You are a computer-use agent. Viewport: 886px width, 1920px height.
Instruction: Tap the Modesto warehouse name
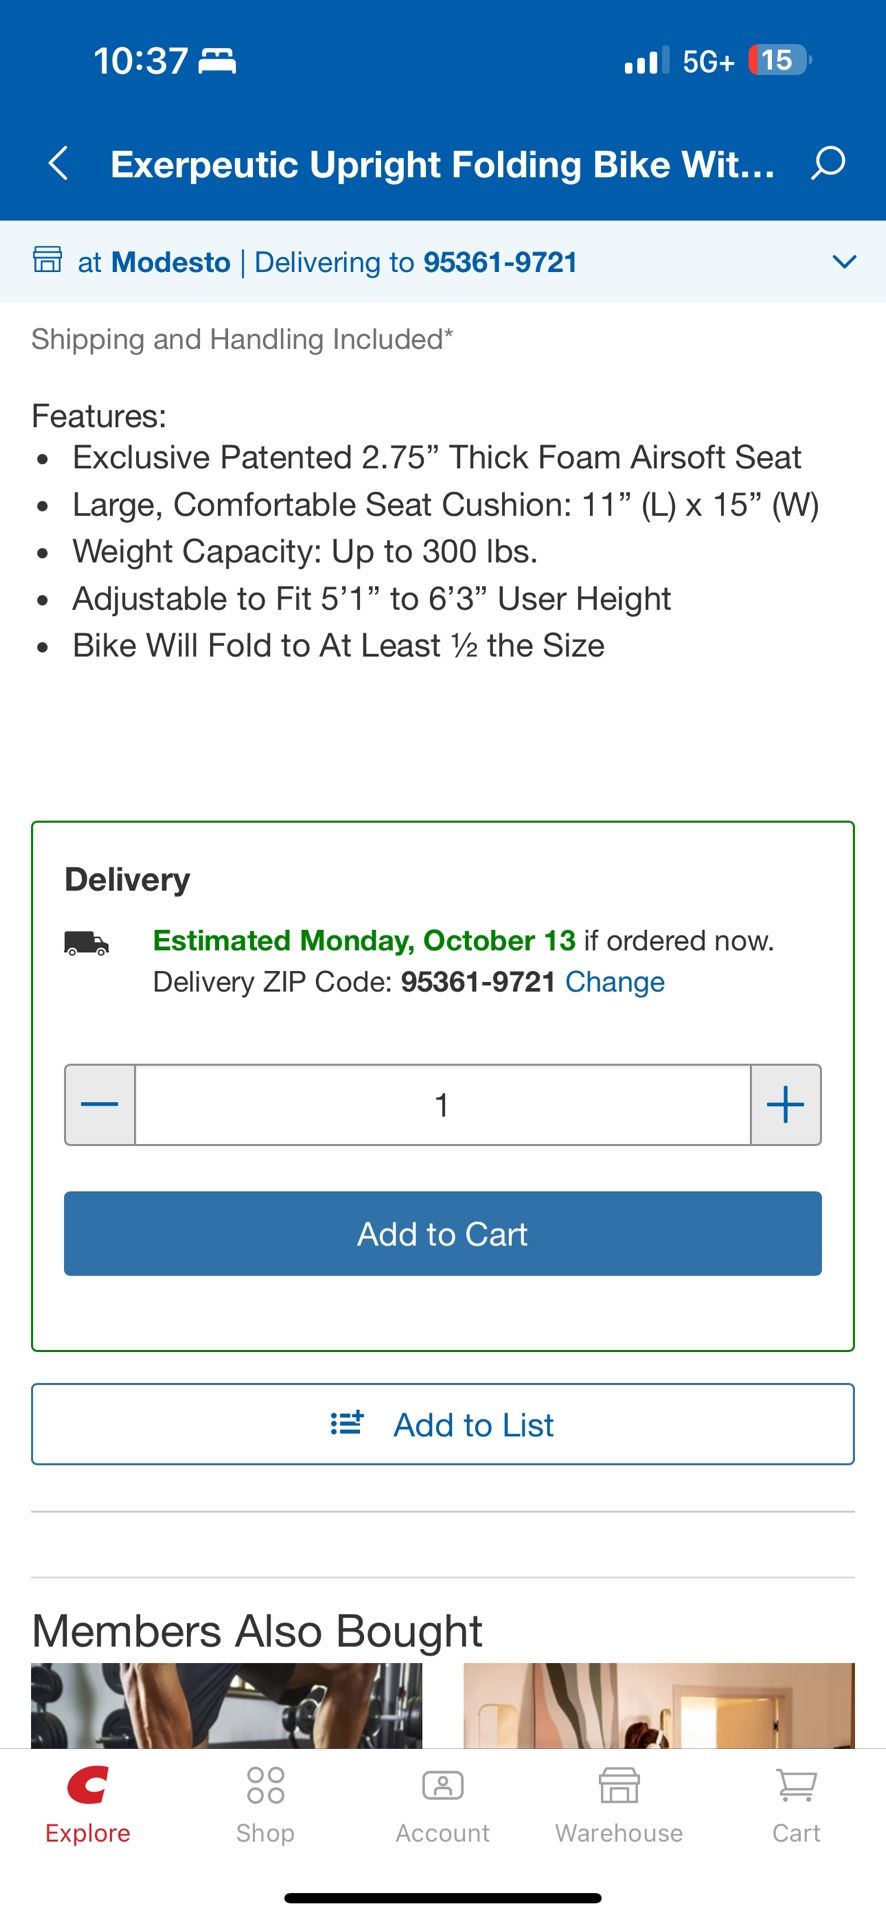pos(171,262)
